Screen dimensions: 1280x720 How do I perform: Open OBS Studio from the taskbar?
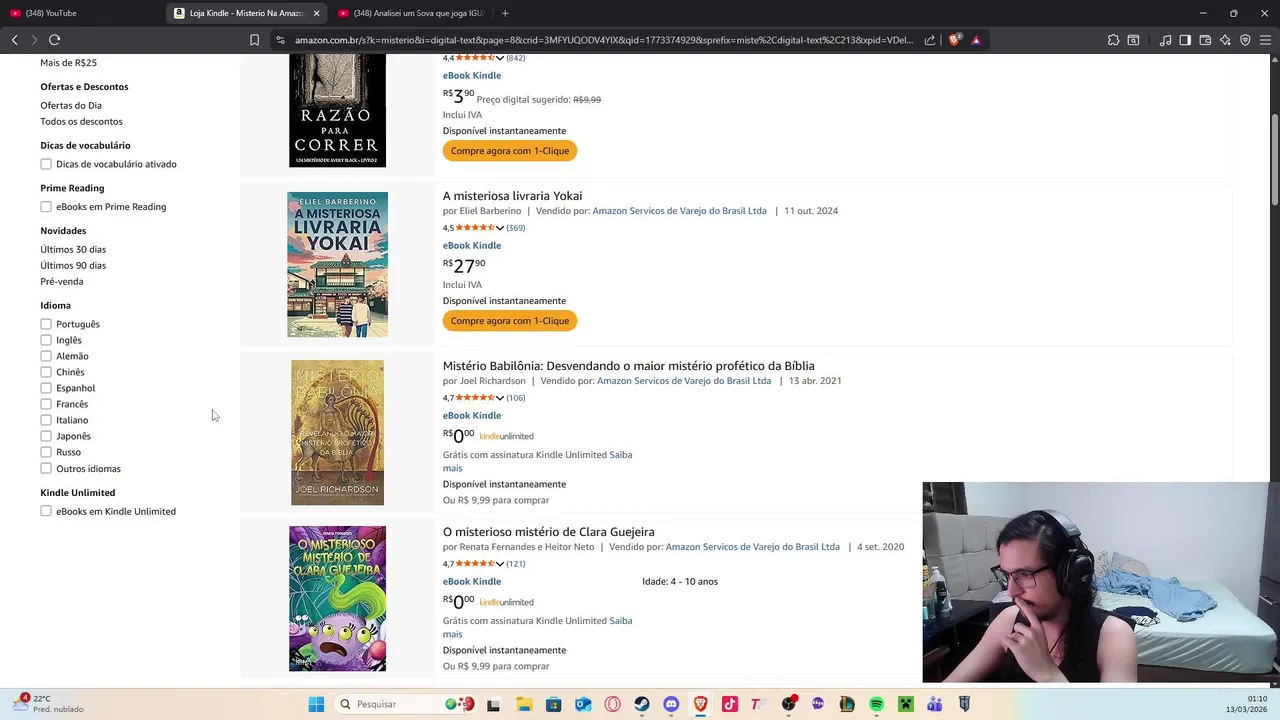(x=789, y=704)
